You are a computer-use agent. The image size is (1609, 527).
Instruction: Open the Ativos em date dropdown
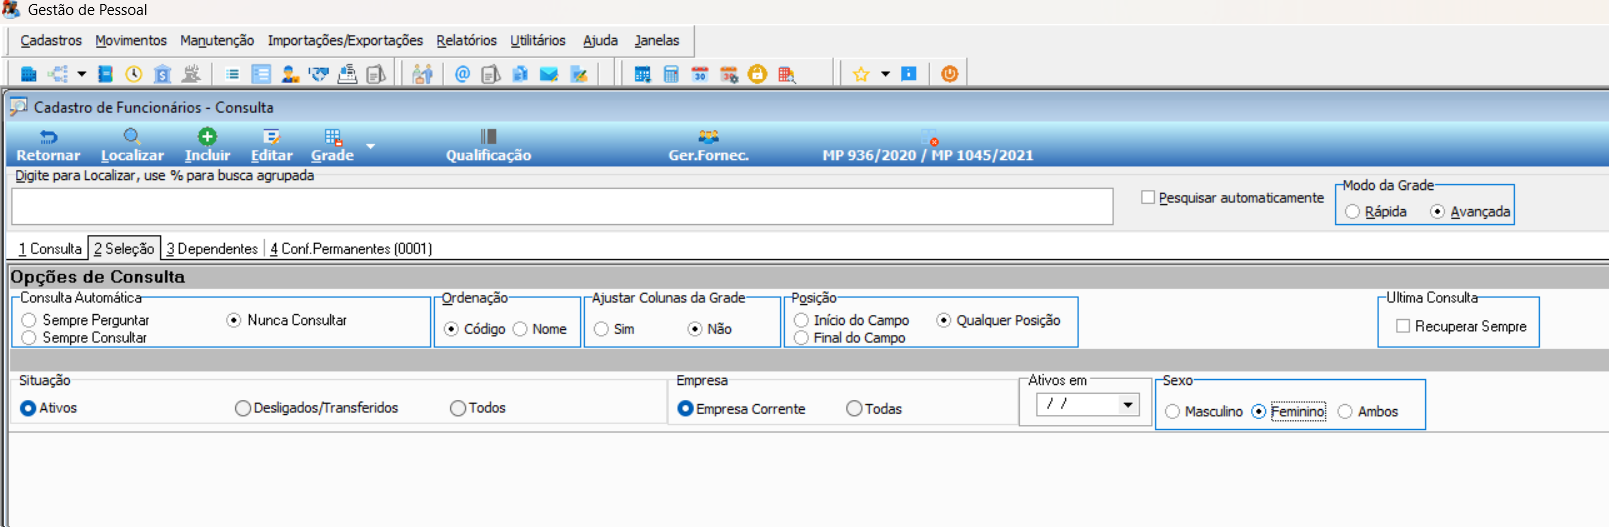tap(1128, 404)
